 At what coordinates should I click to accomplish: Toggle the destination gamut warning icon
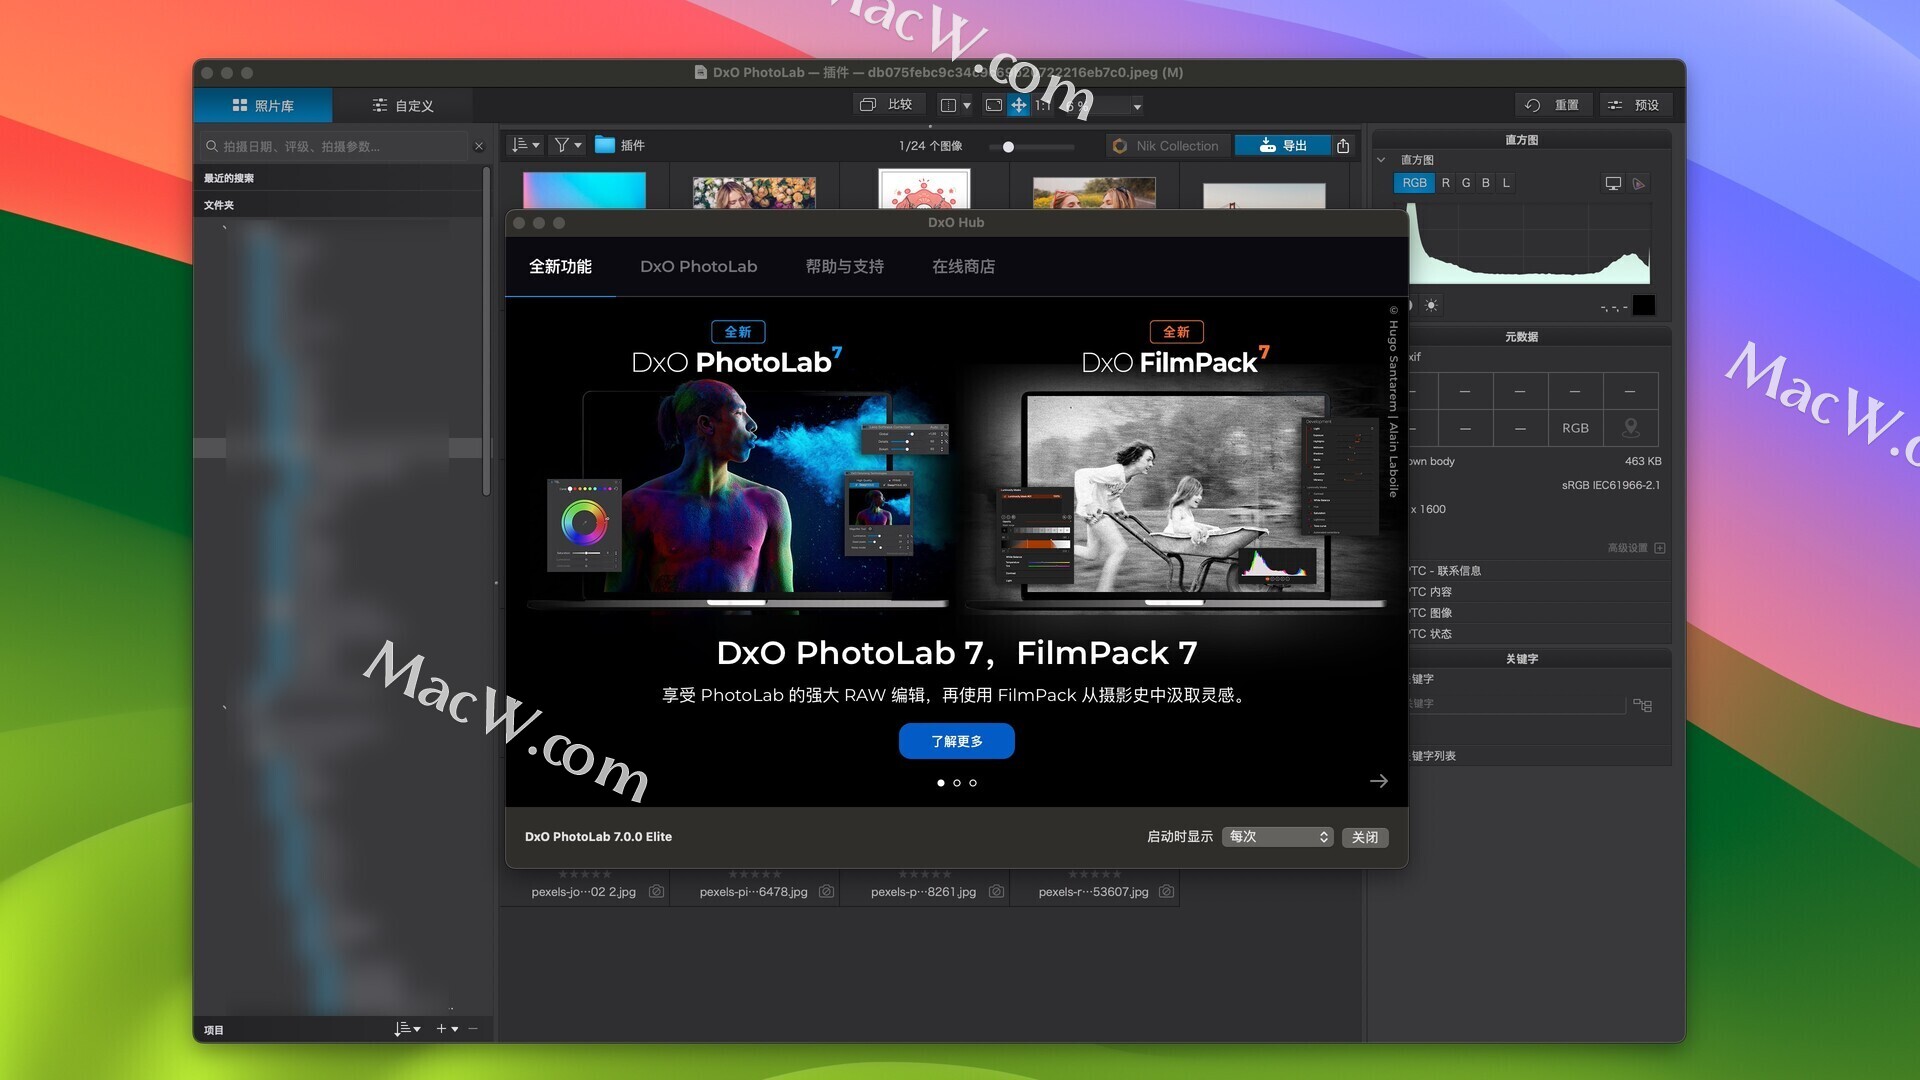(x=1638, y=183)
